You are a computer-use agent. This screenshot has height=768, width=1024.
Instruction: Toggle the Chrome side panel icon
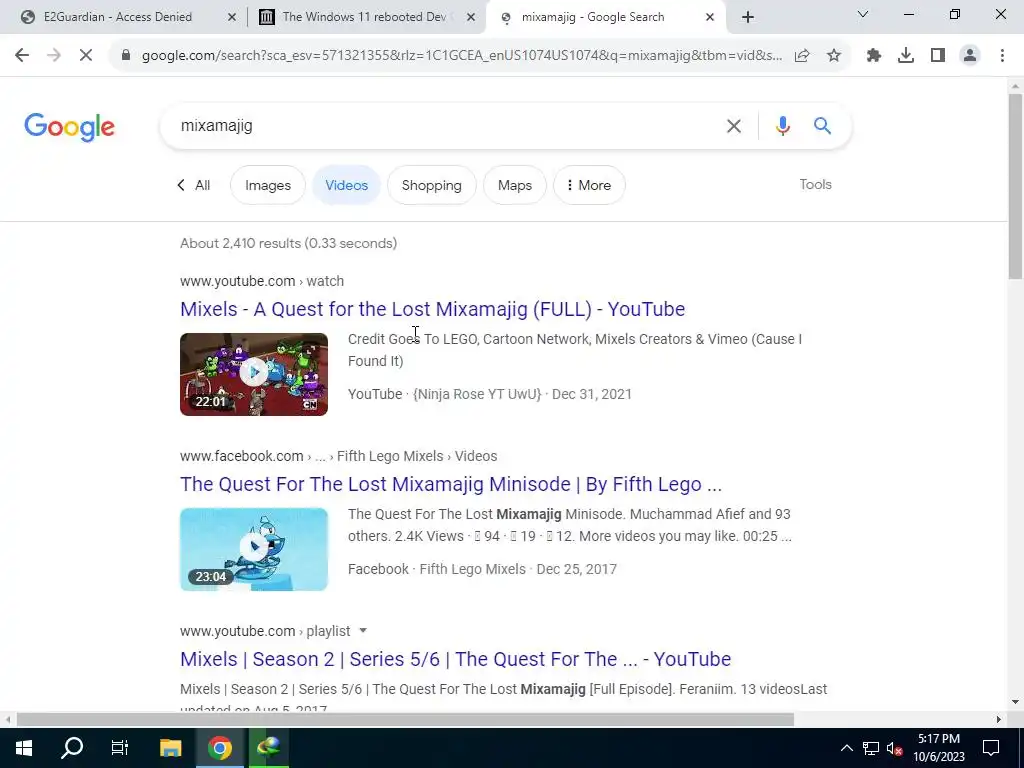coord(938,56)
